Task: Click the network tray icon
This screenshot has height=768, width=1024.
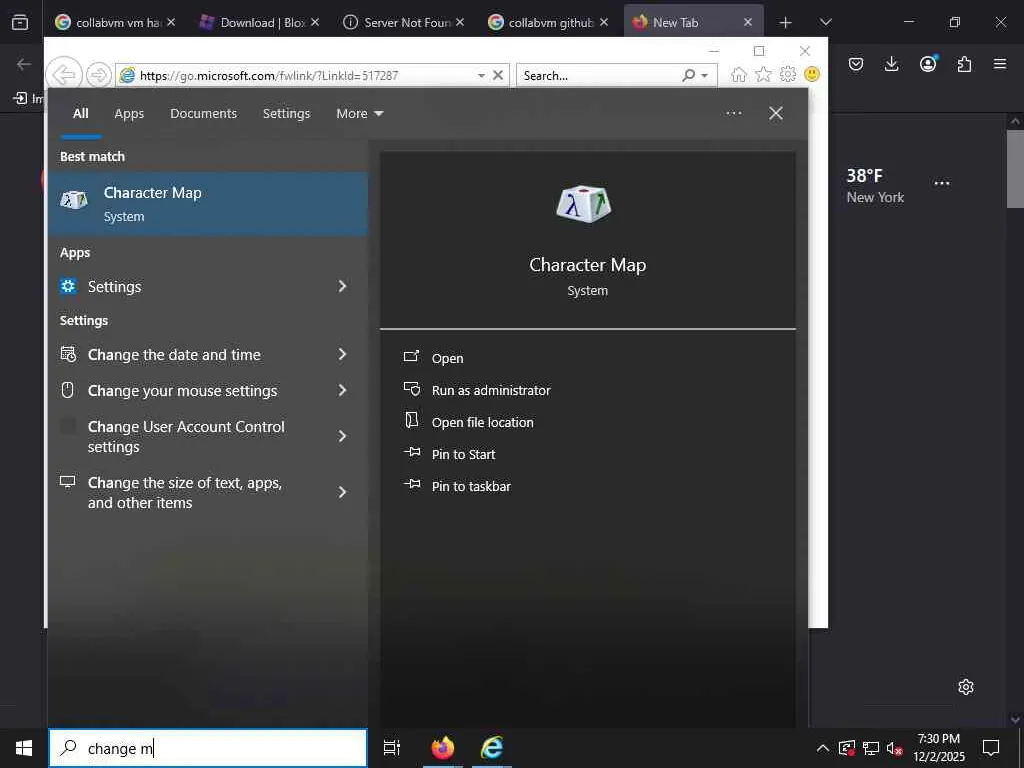Action: tap(871, 748)
